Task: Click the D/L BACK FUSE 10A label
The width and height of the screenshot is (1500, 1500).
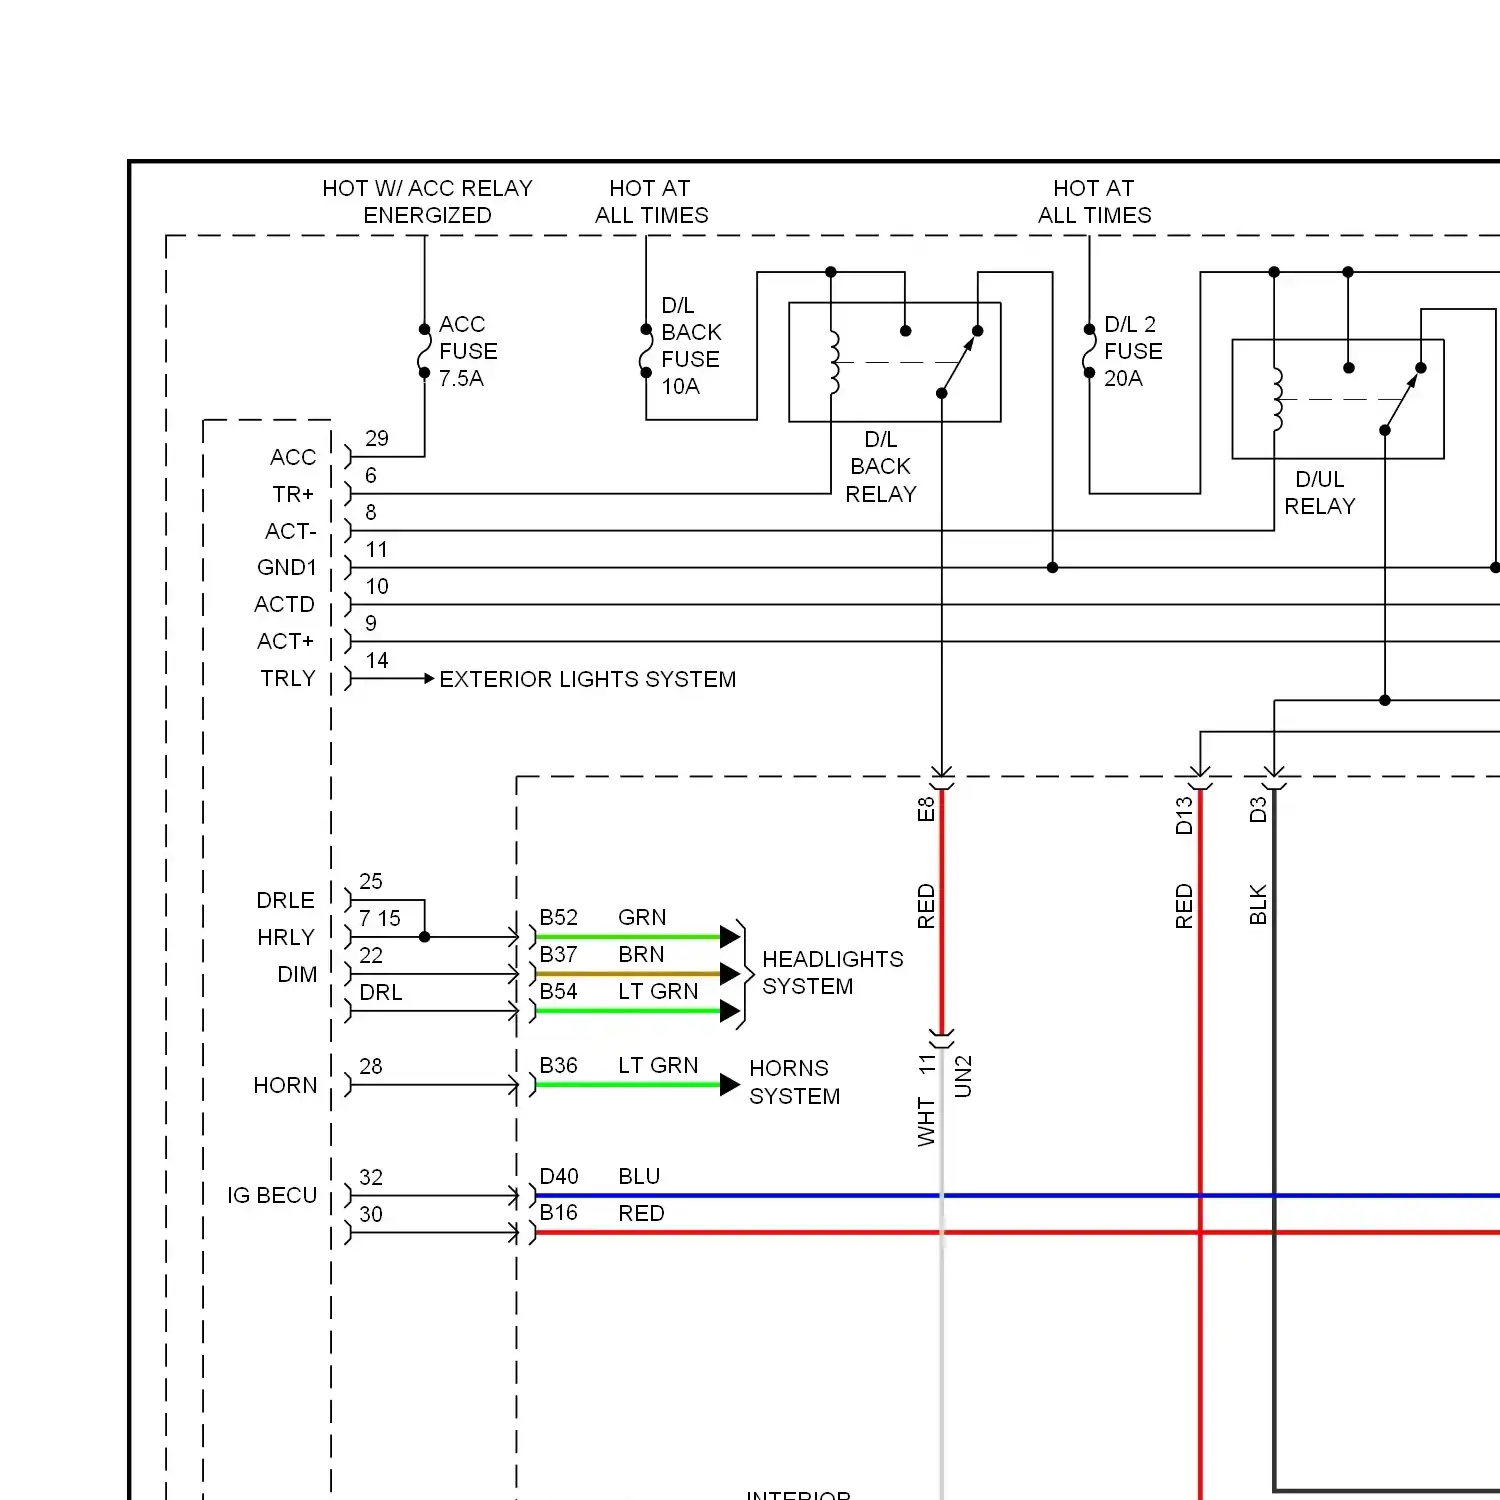Action: [x=691, y=345]
